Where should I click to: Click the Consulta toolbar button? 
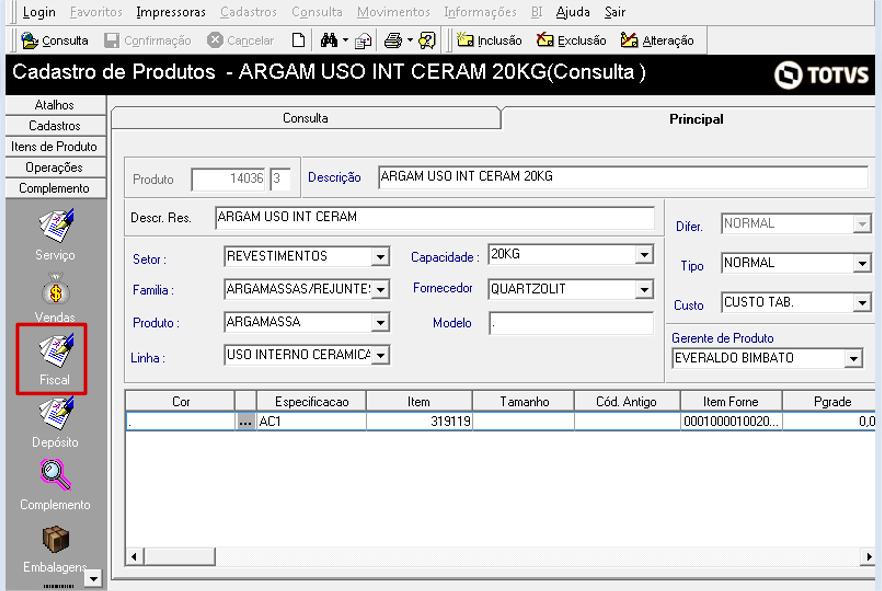tap(55, 40)
